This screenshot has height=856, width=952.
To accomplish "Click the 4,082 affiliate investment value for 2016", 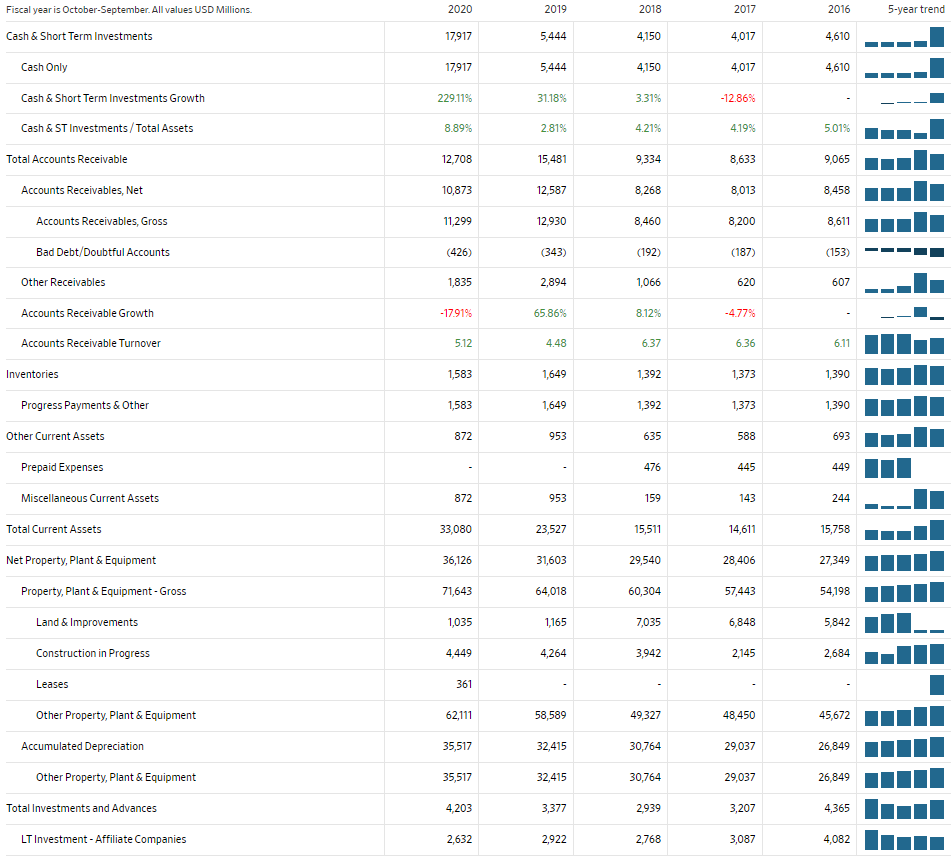I will [837, 839].
